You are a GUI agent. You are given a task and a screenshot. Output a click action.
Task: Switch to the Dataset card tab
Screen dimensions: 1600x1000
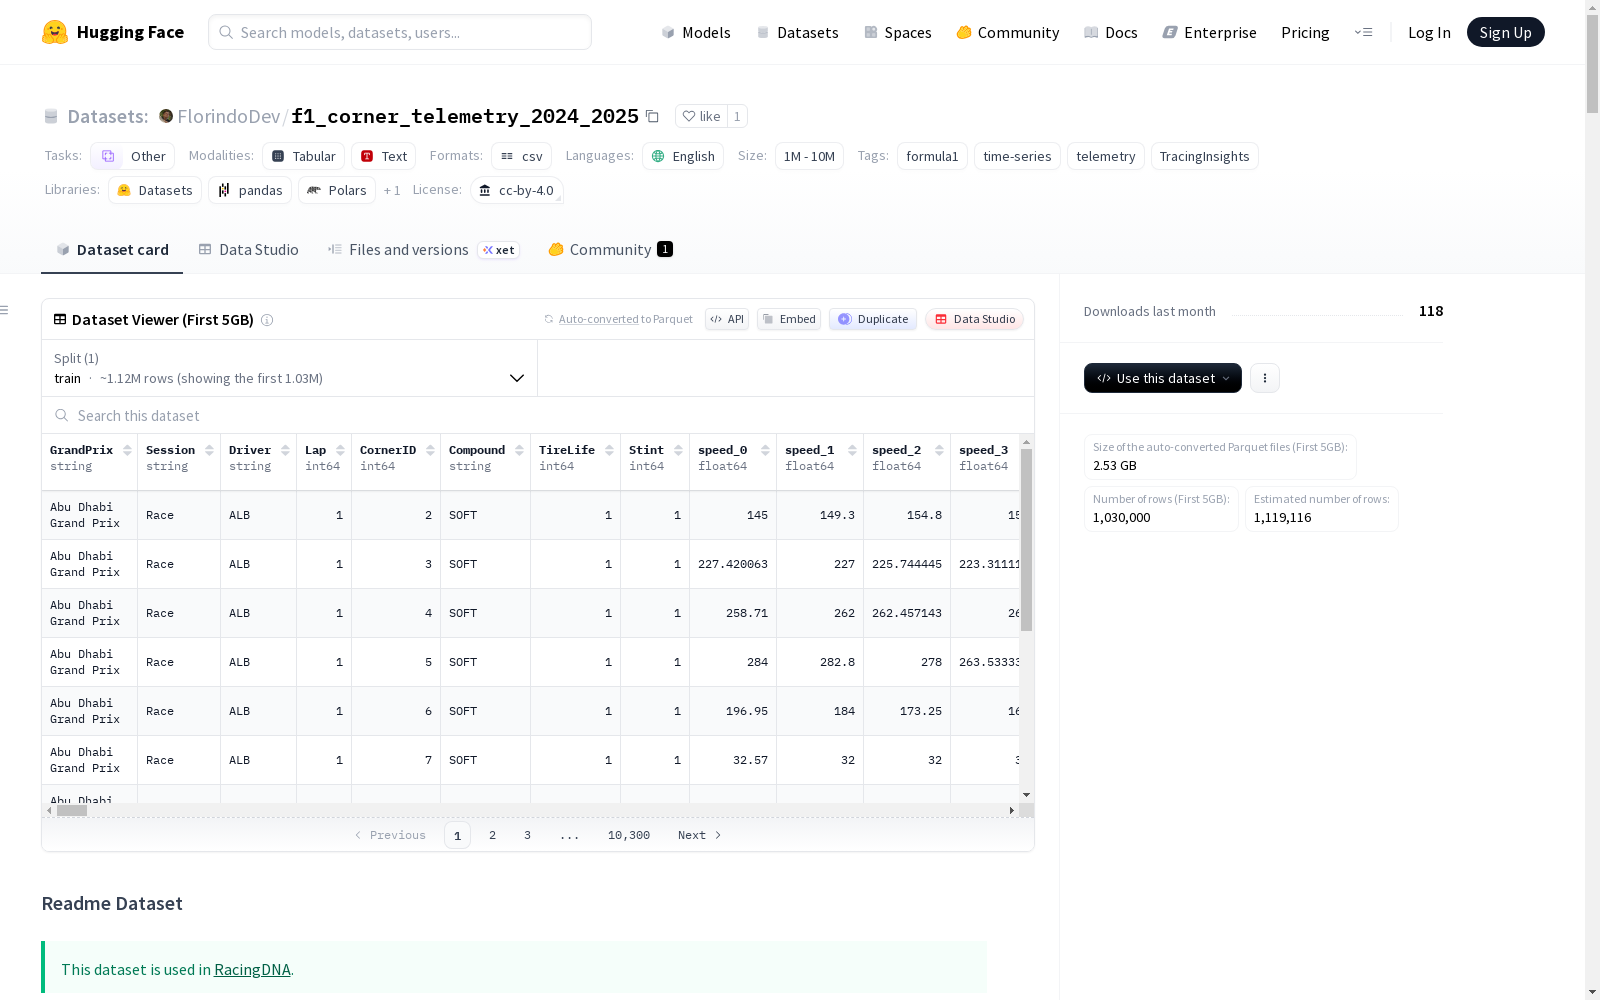pyautogui.click(x=112, y=250)
